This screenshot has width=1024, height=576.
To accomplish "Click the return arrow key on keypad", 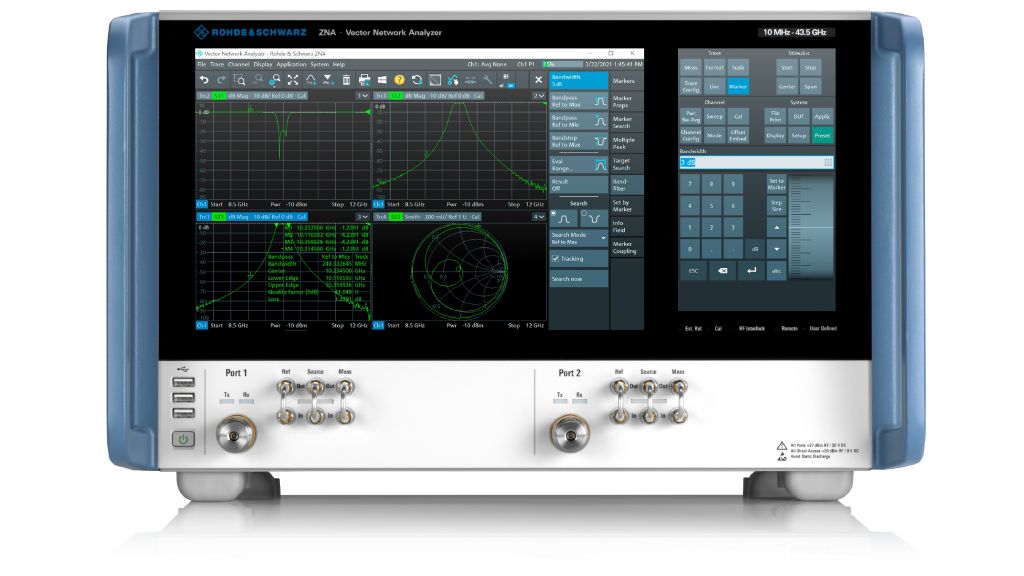I will (x=752, y=270).
